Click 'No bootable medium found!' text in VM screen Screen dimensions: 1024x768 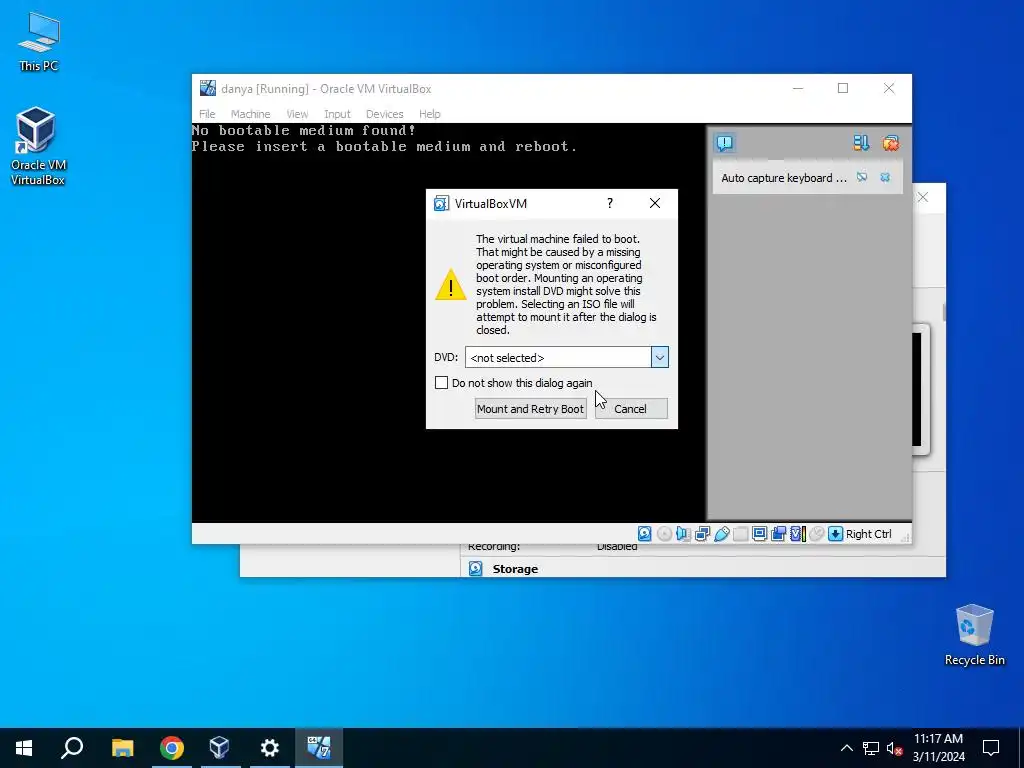[304, 130]
